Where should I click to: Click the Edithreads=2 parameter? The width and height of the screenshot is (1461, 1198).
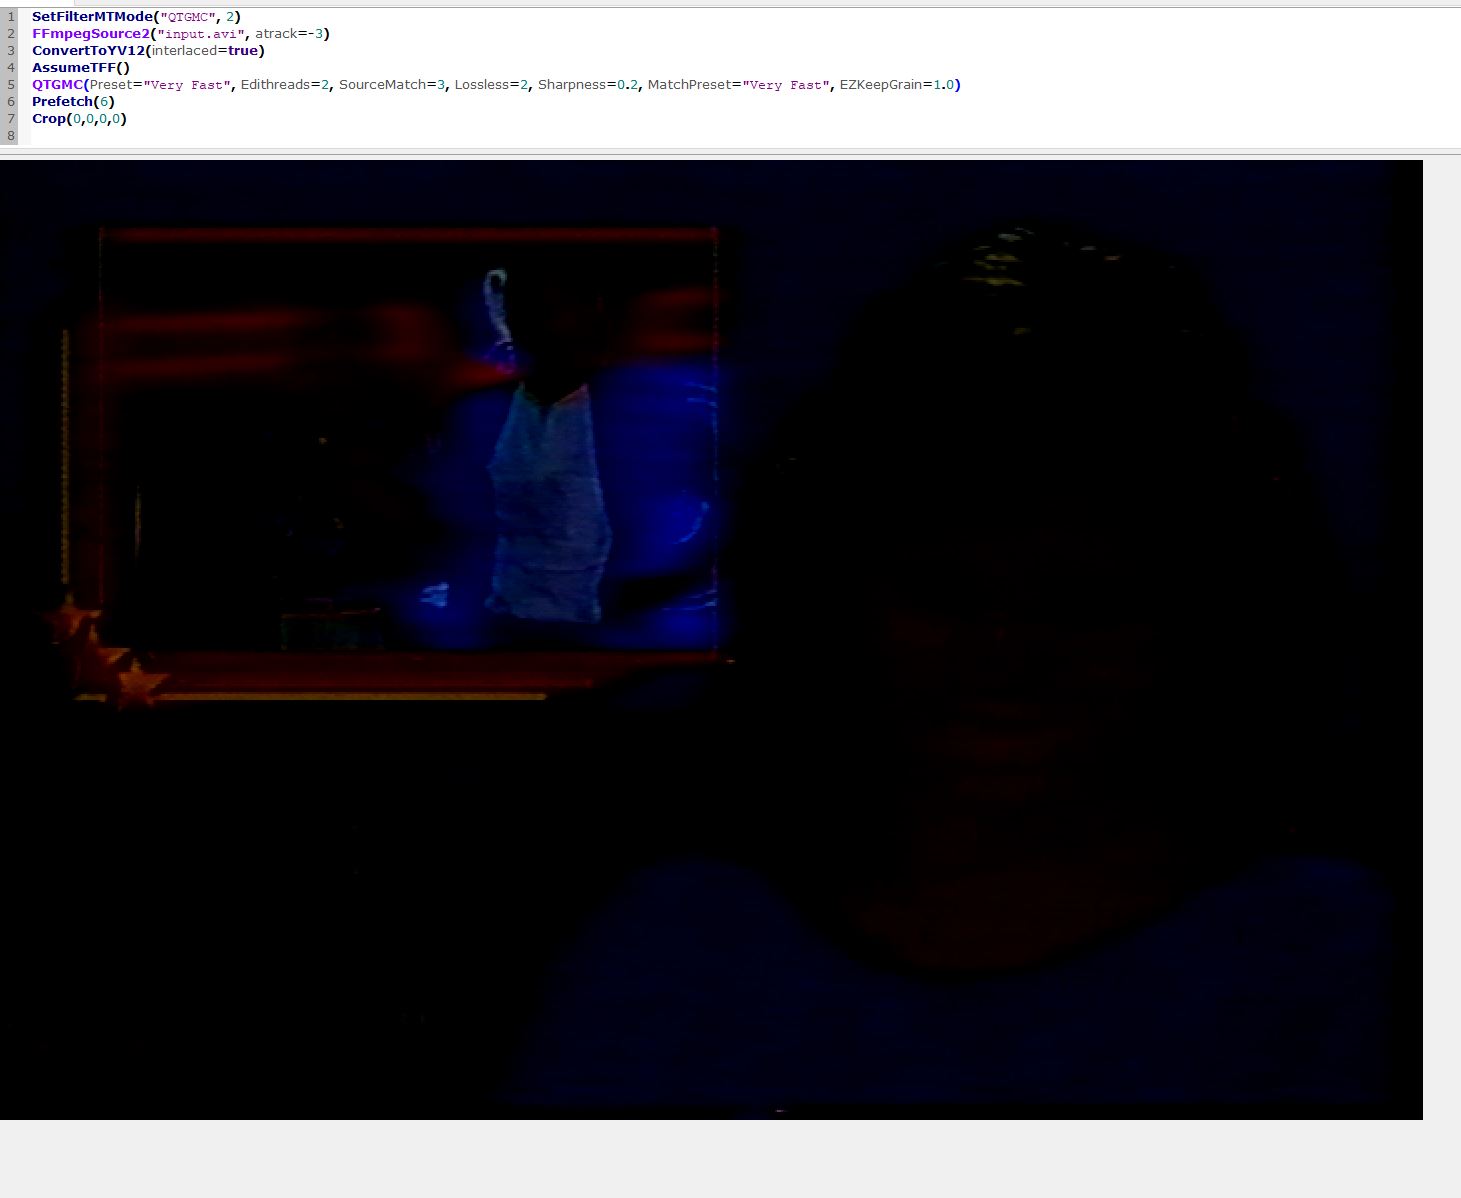point(285,85)
